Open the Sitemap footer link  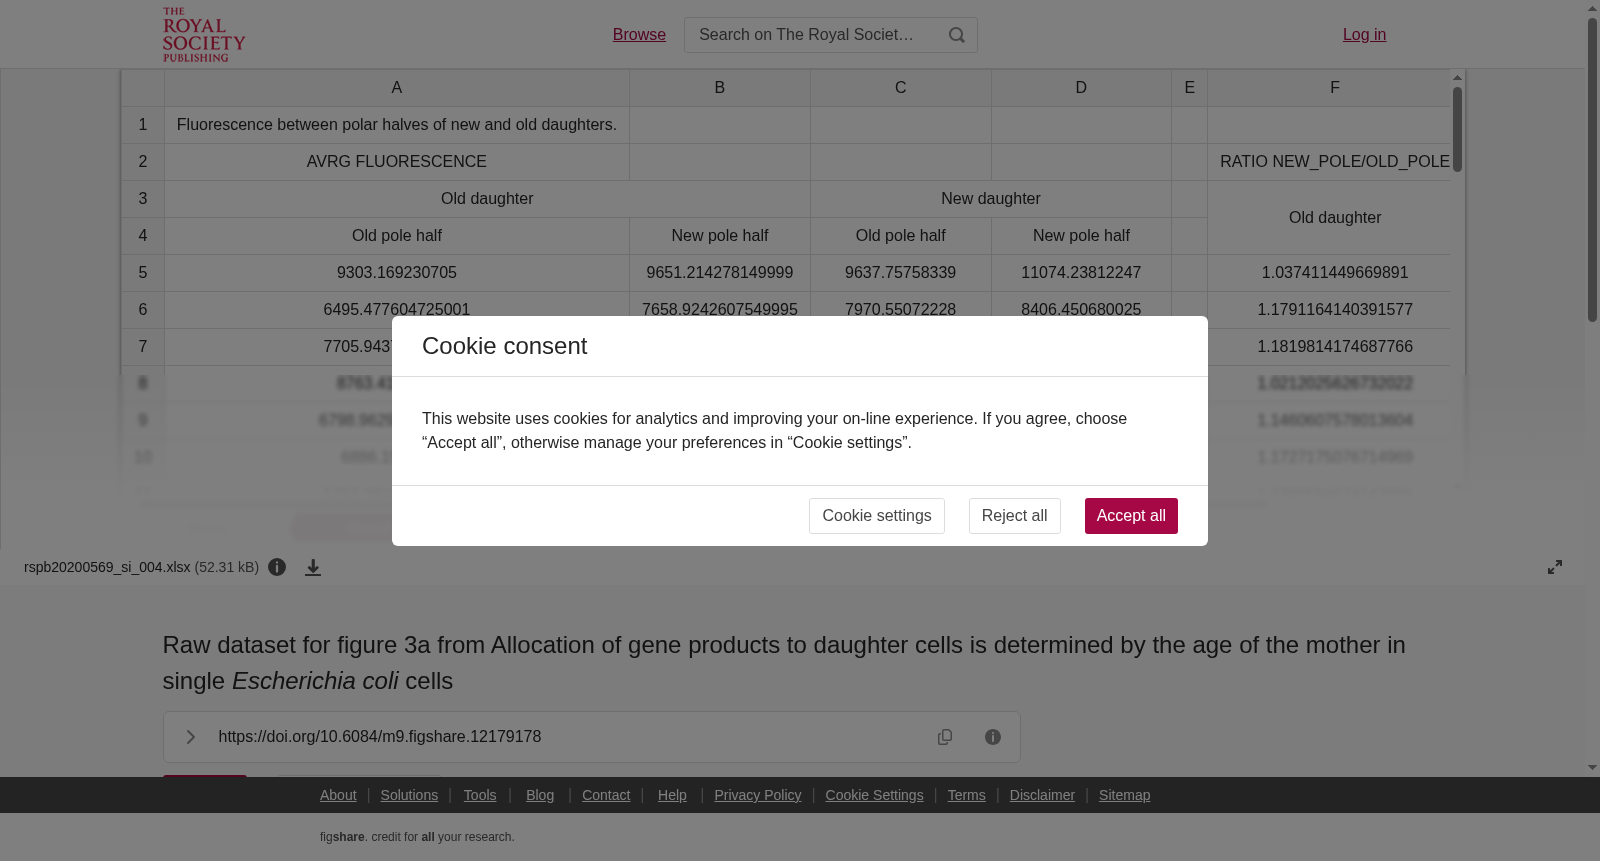coord(1124,795)
